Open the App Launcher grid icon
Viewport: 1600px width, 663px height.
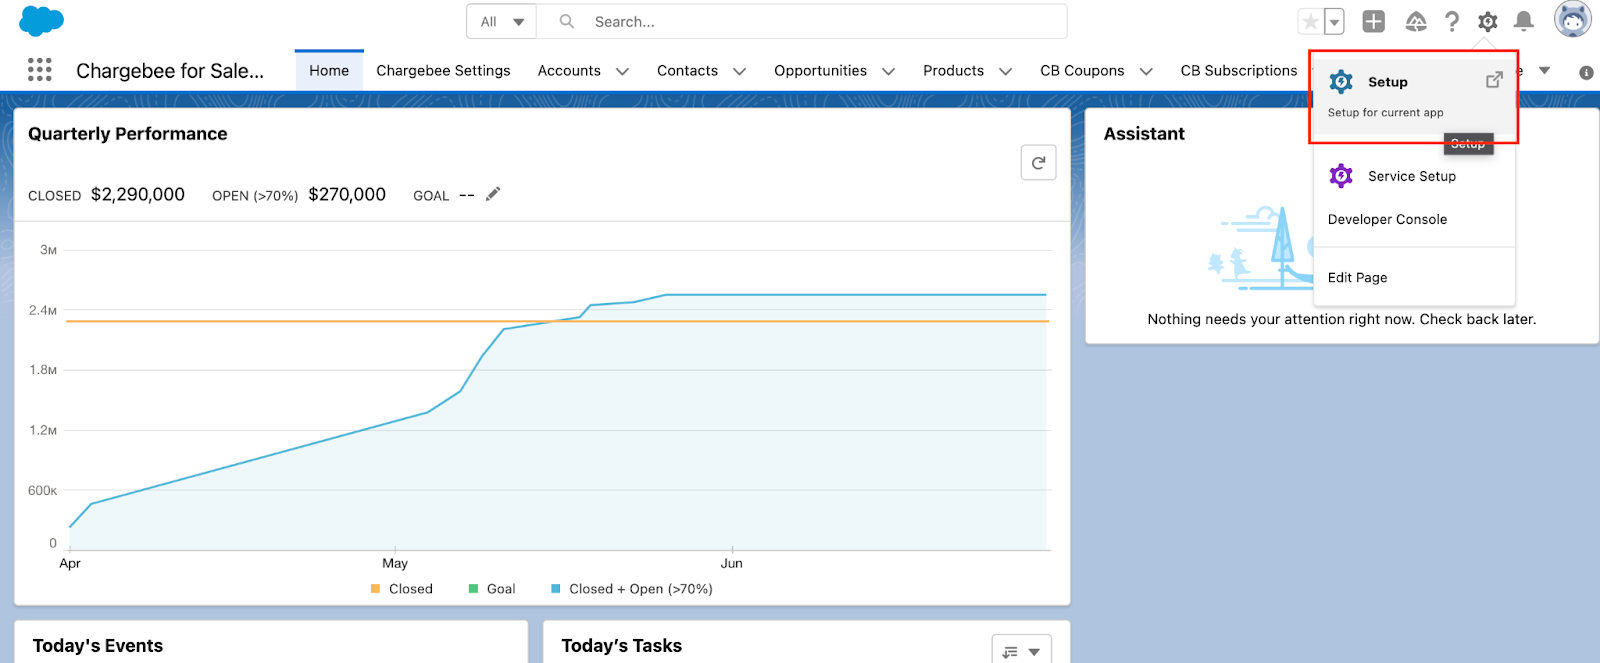point(40,70)
